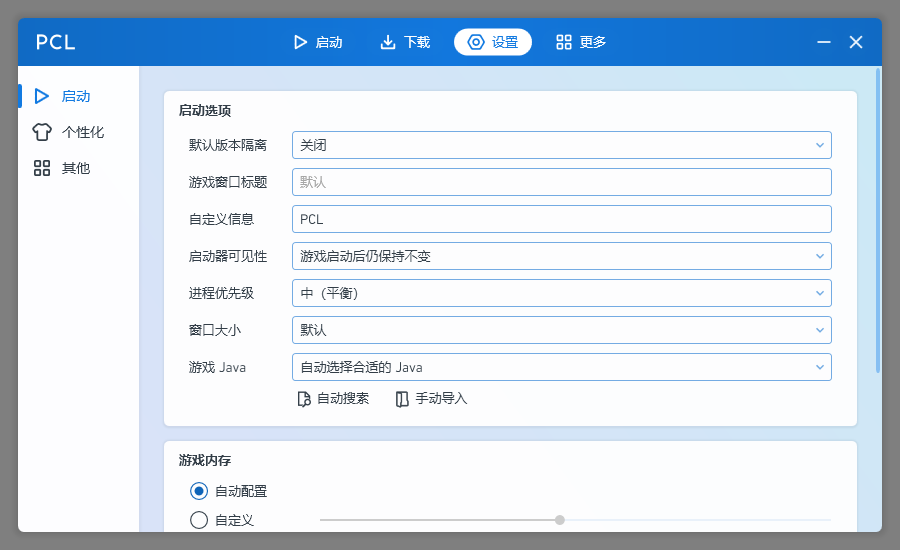The height and width of the screenshot is (550, 900).
Task: Click the 自定义信息 field containing PCL
Action: click(561, 219)
